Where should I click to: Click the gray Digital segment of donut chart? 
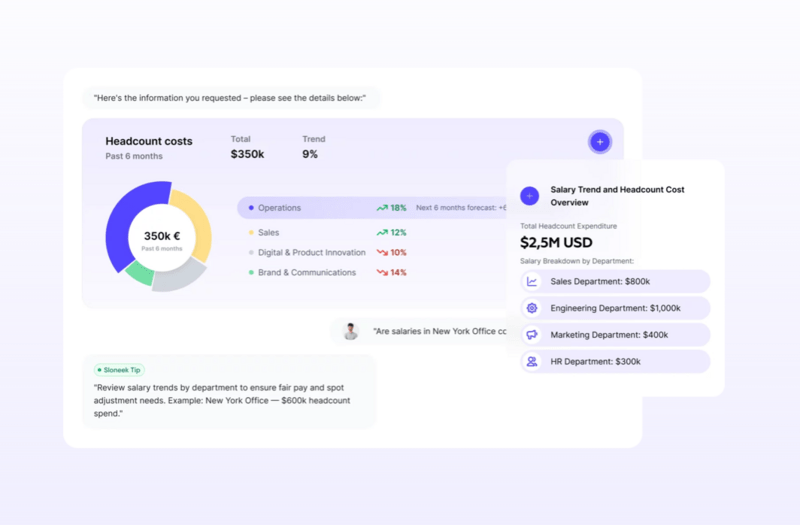(179, 278)
